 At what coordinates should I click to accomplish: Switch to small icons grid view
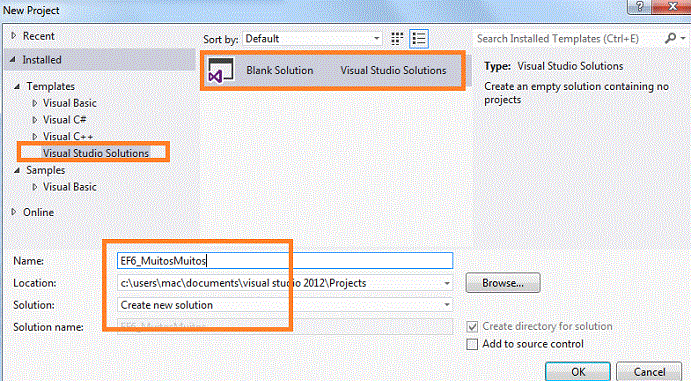pos(397,39)
